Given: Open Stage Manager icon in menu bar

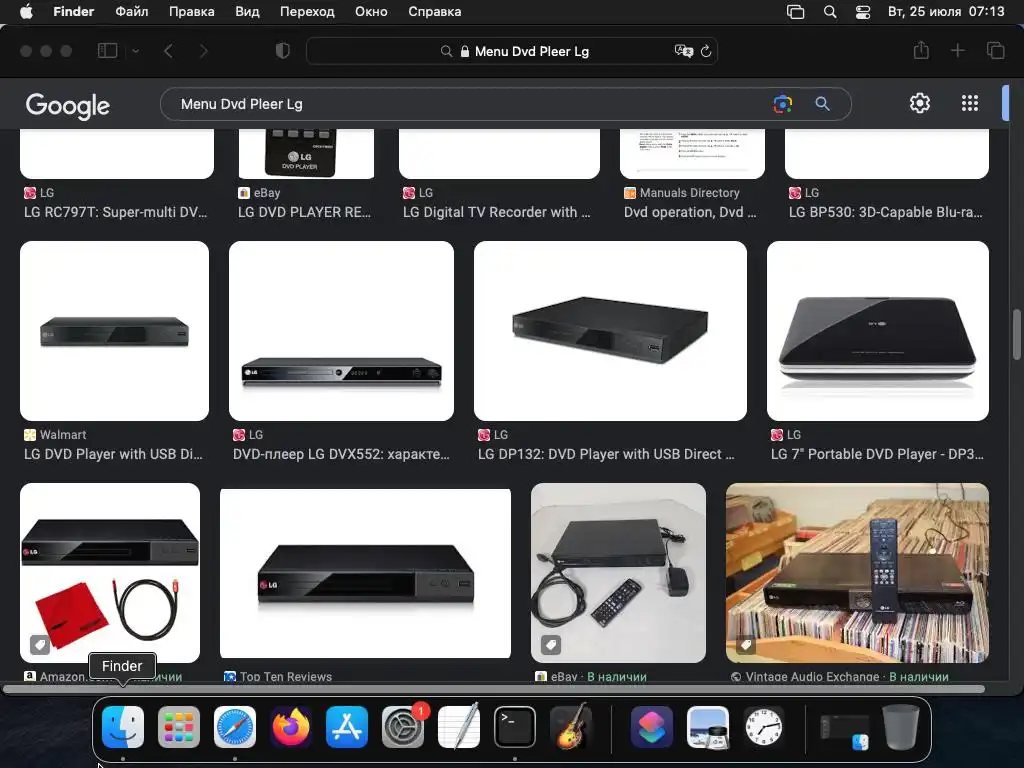Looking at the screenshot, I should (795, 12).
